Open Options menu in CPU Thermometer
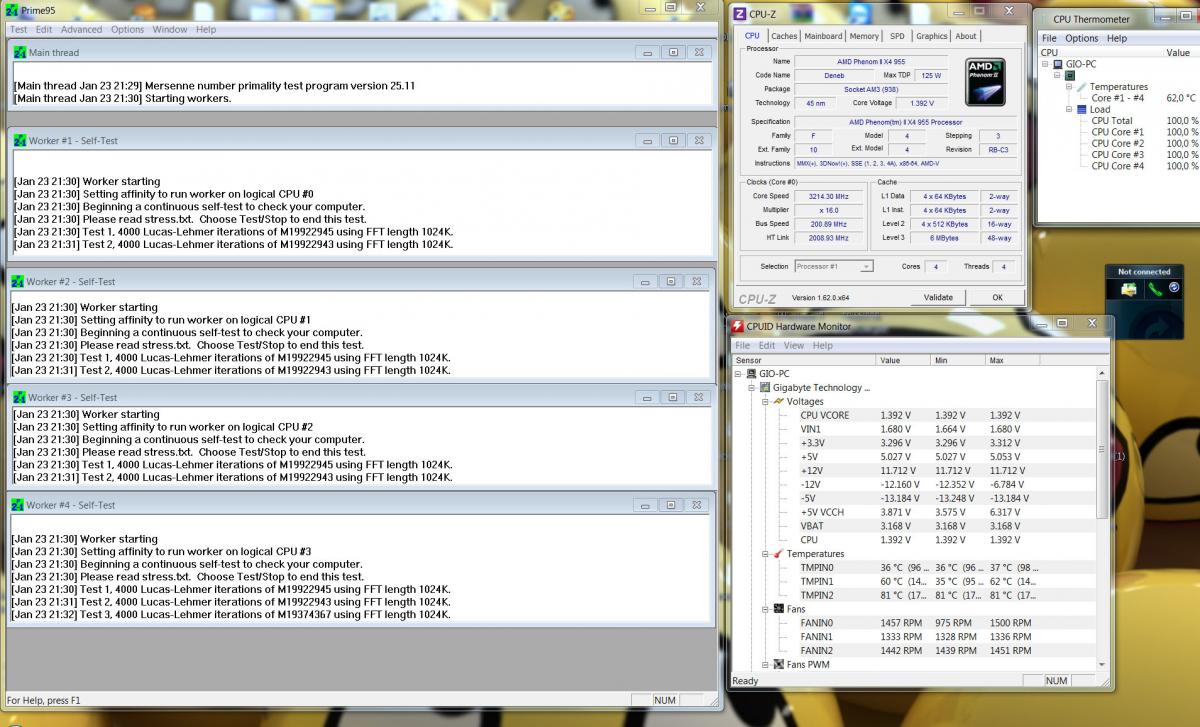 pos(1081,38)
